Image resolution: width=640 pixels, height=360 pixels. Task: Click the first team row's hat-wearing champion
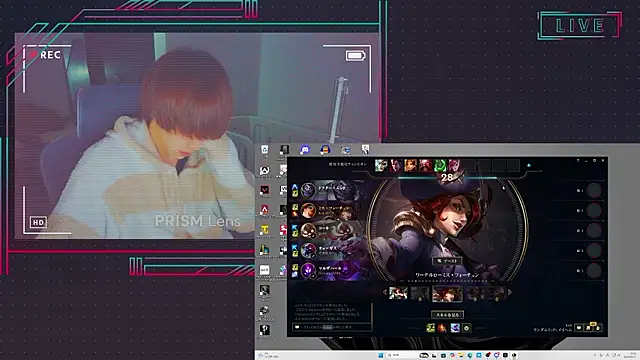click(309, 190)
